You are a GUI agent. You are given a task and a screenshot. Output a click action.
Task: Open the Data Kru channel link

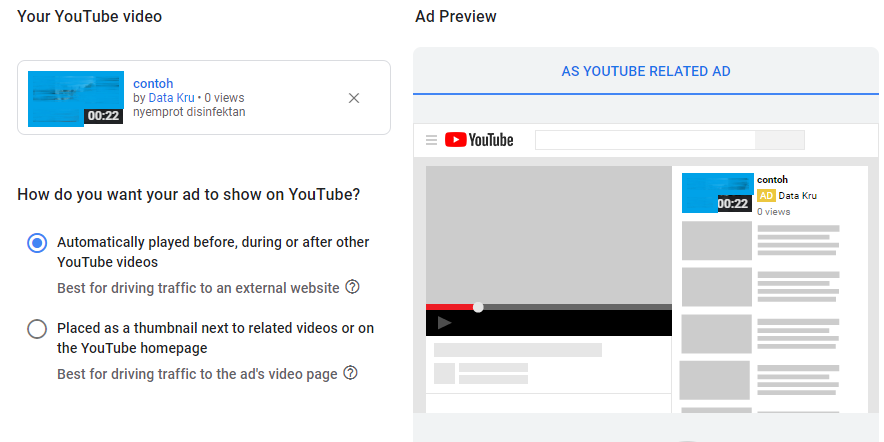point(171,98)
